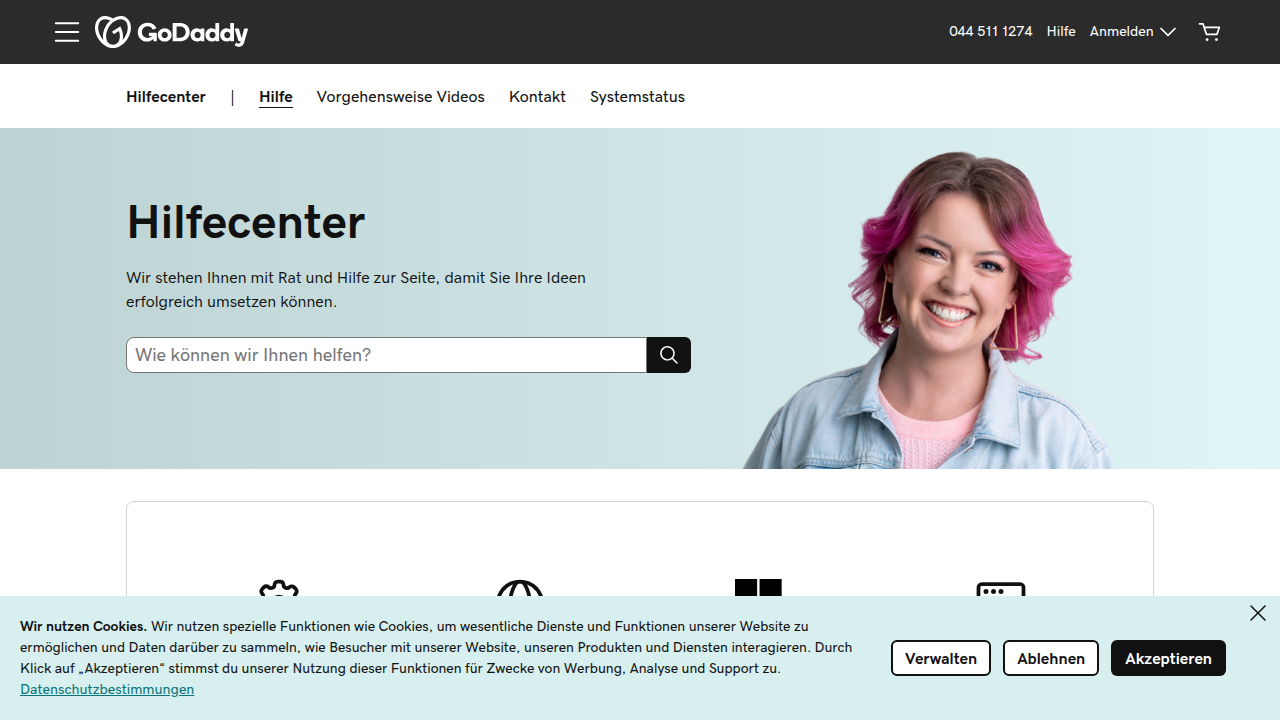Click the globe category icon
This screenshot has height=720, width=1280.
(x=520, y=589)
